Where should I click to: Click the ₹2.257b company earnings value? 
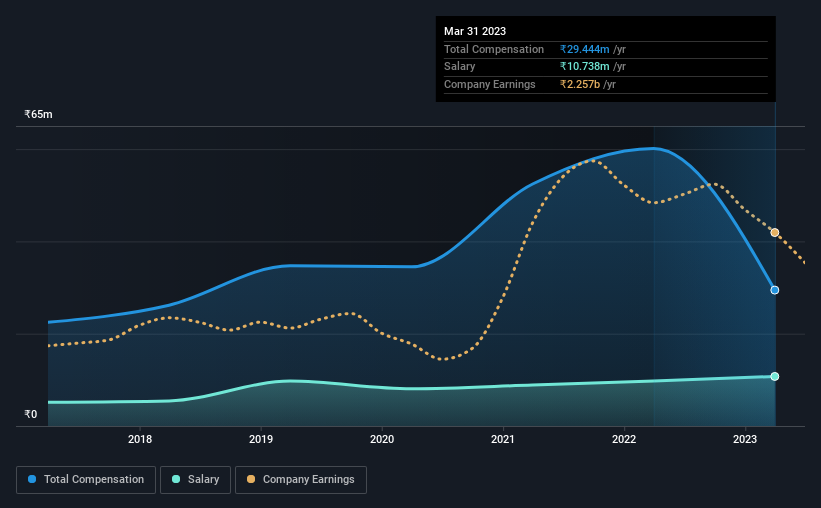(580, 84)
